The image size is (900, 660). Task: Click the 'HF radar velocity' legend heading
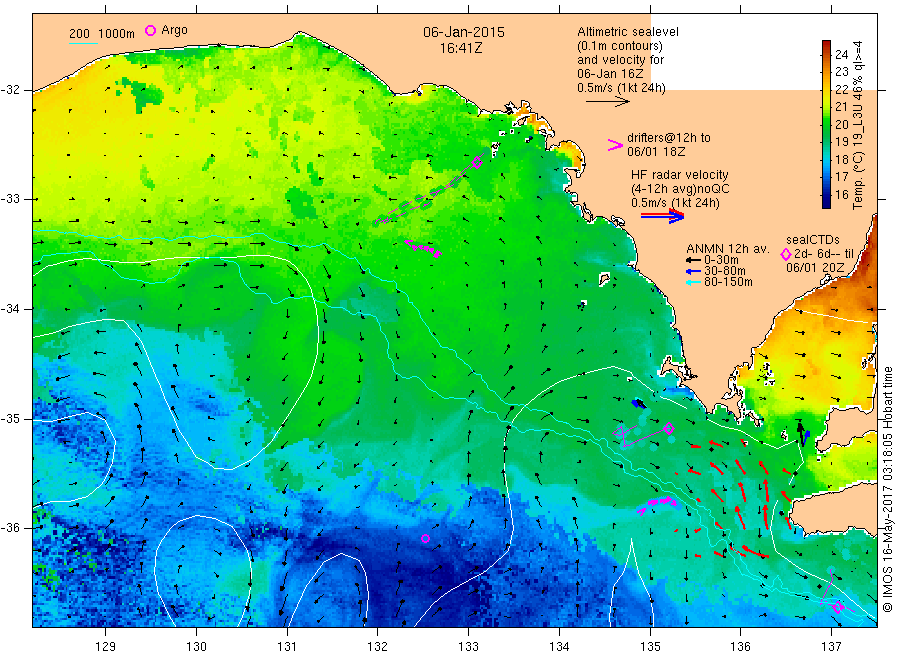coord(680,174)
